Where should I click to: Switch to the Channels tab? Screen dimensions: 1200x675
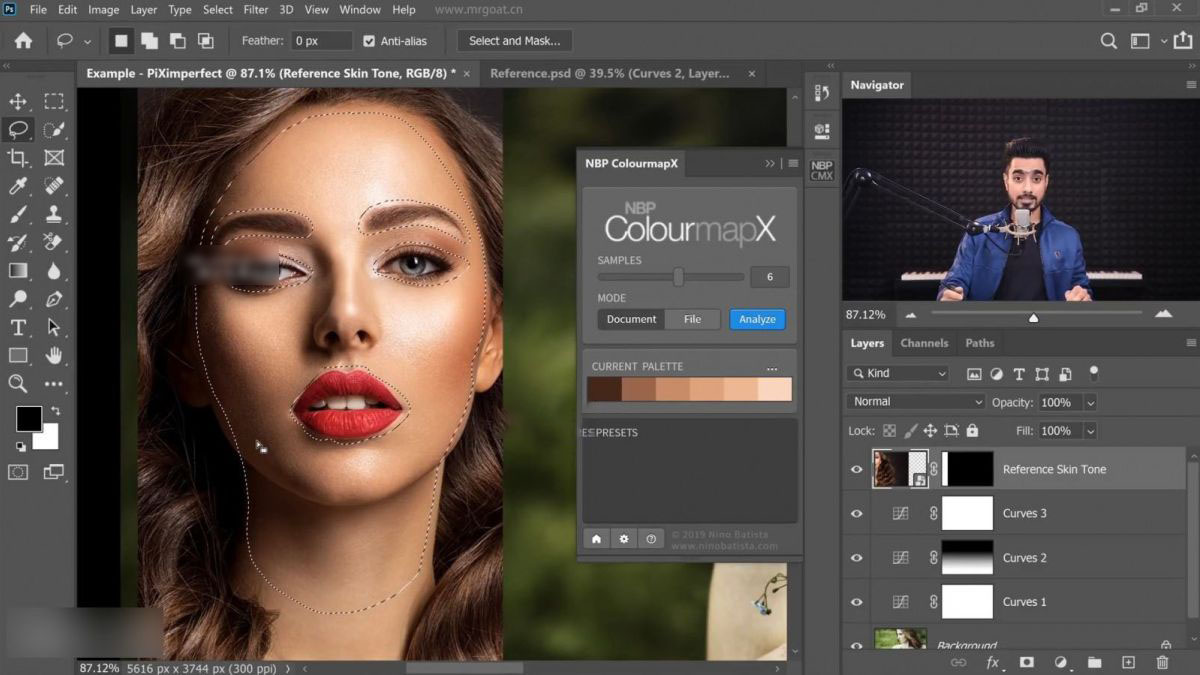click(x=924, y=343)
